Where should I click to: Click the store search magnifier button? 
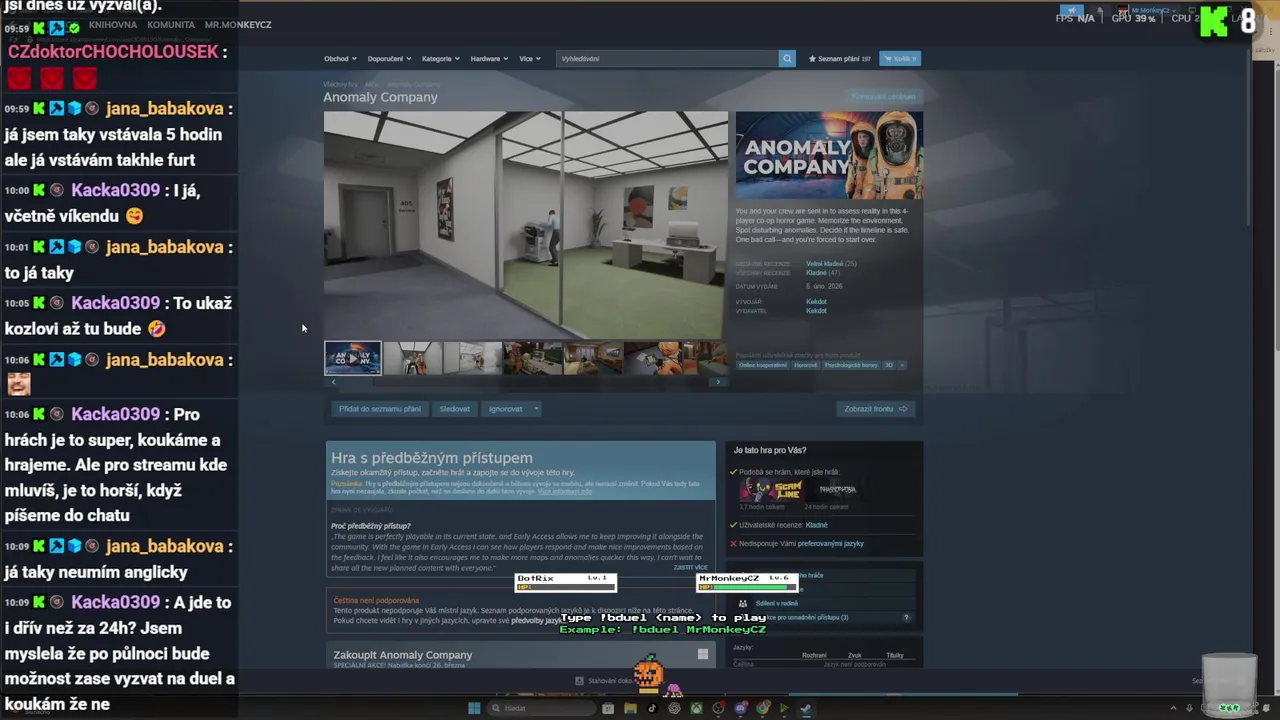click(787, 58)
